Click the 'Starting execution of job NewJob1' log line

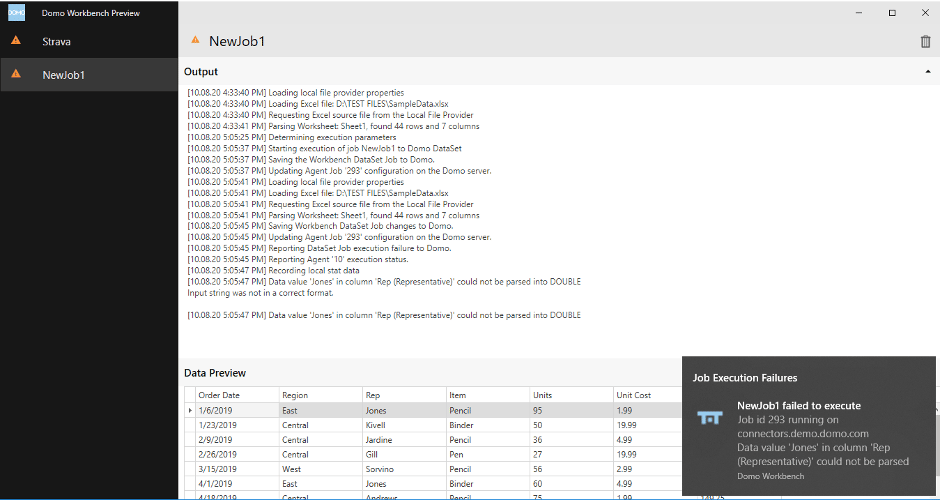325,148
